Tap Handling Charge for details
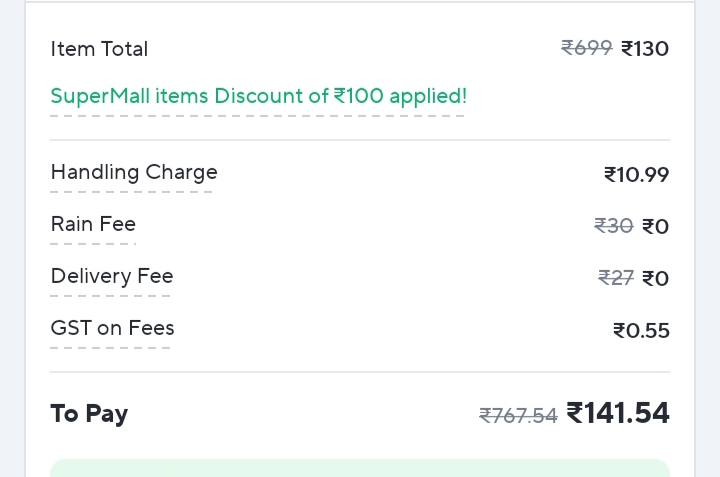Image resolution: width=720 pixels, height=477 pixels. point(134,172)
